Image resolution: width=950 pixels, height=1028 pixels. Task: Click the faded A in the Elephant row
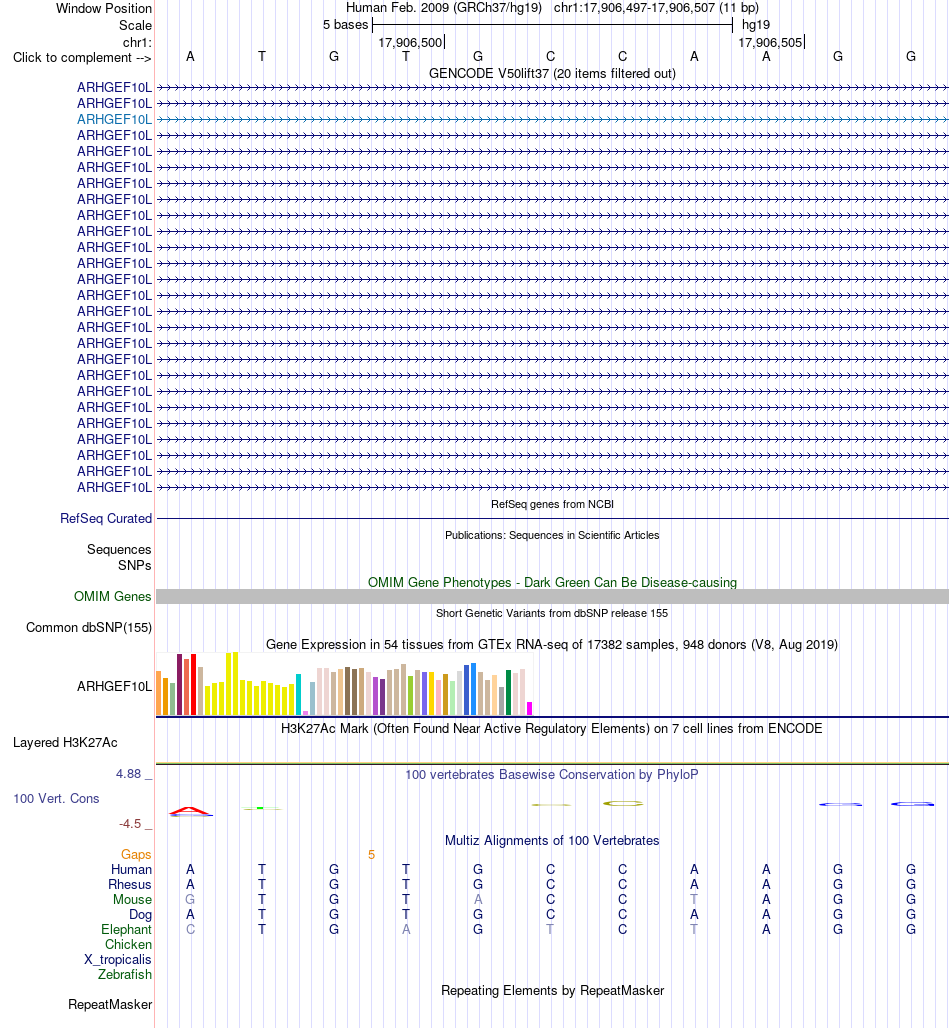click(406, 930)
